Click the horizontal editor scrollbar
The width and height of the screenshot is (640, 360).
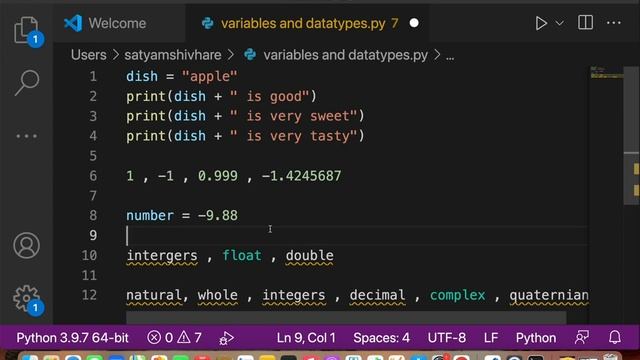pyautogui.click(x=346, y=318)
